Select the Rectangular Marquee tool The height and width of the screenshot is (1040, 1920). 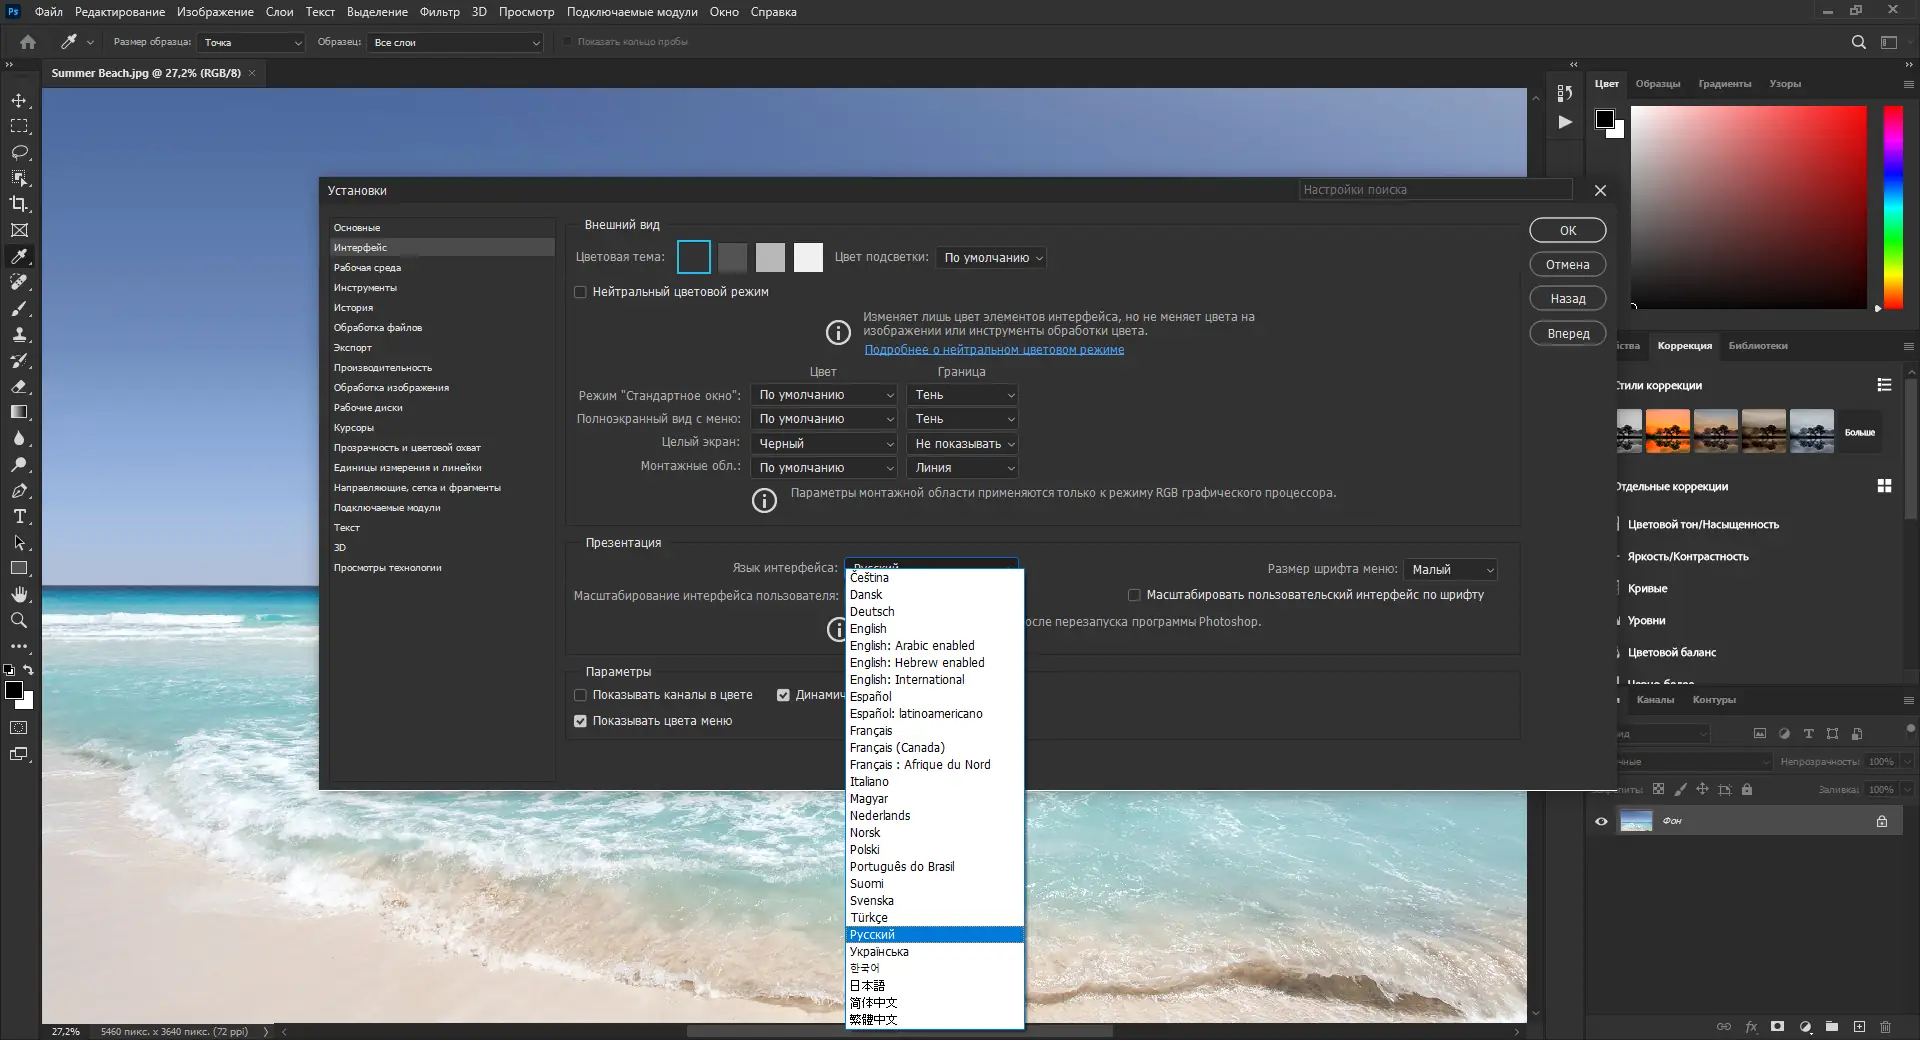pos(19,127)
